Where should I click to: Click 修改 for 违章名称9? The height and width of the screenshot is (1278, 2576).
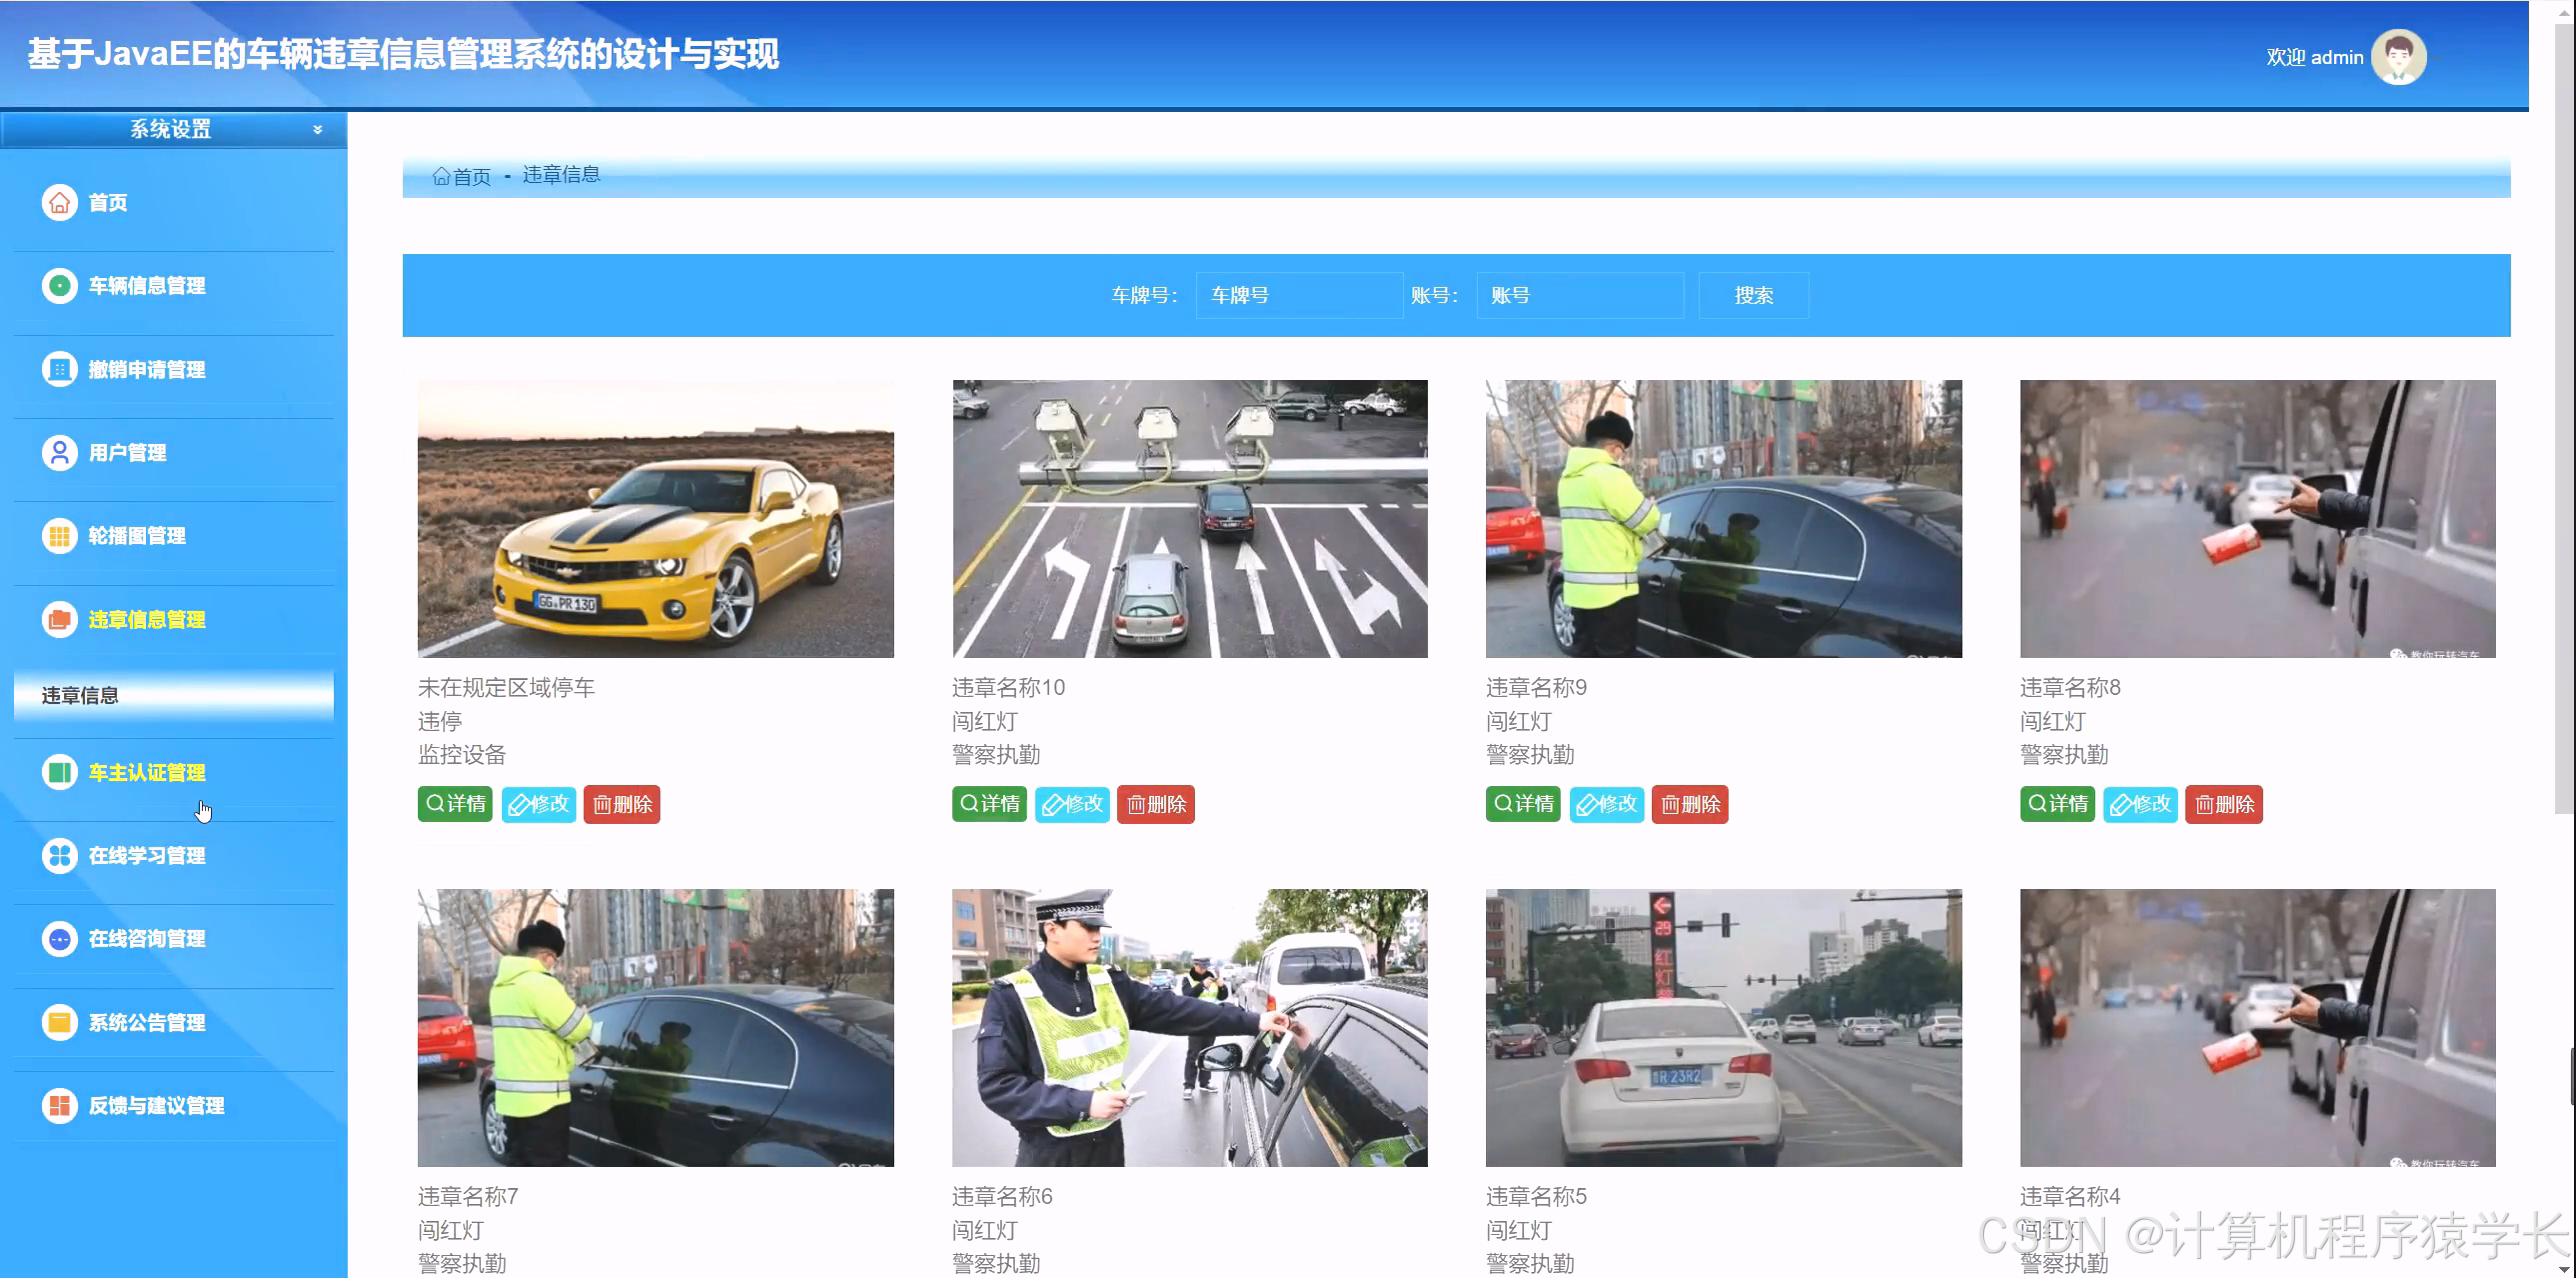tap(1607, 804)
